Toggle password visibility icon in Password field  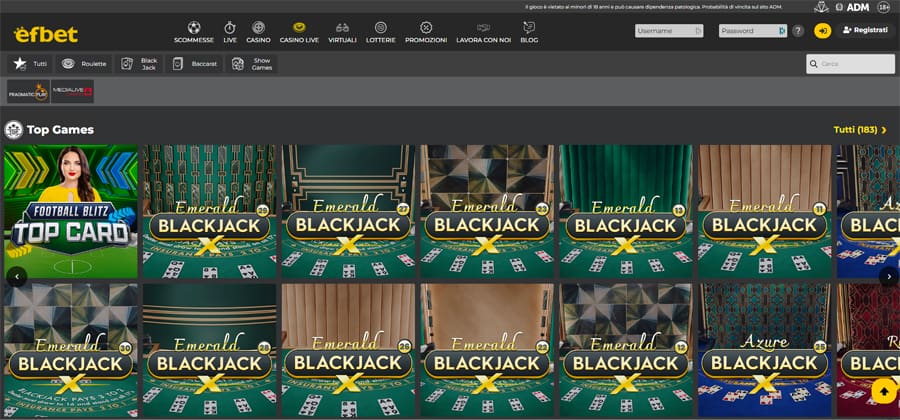coord(782,31)
